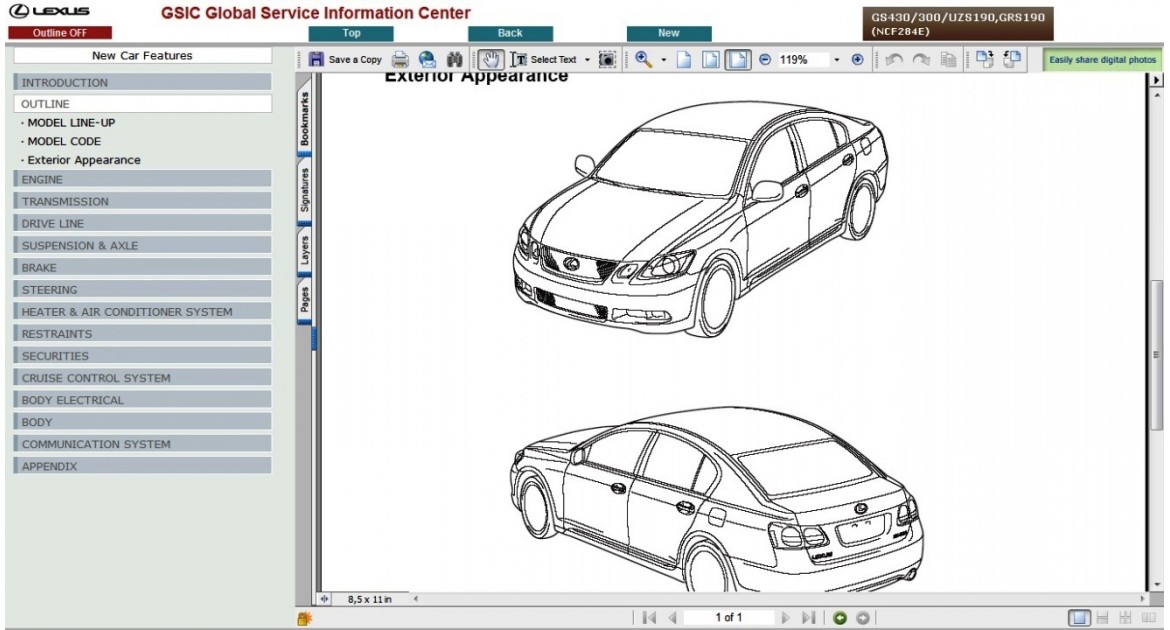Expand the INTRODUCTION section

(x=142, y=82)
